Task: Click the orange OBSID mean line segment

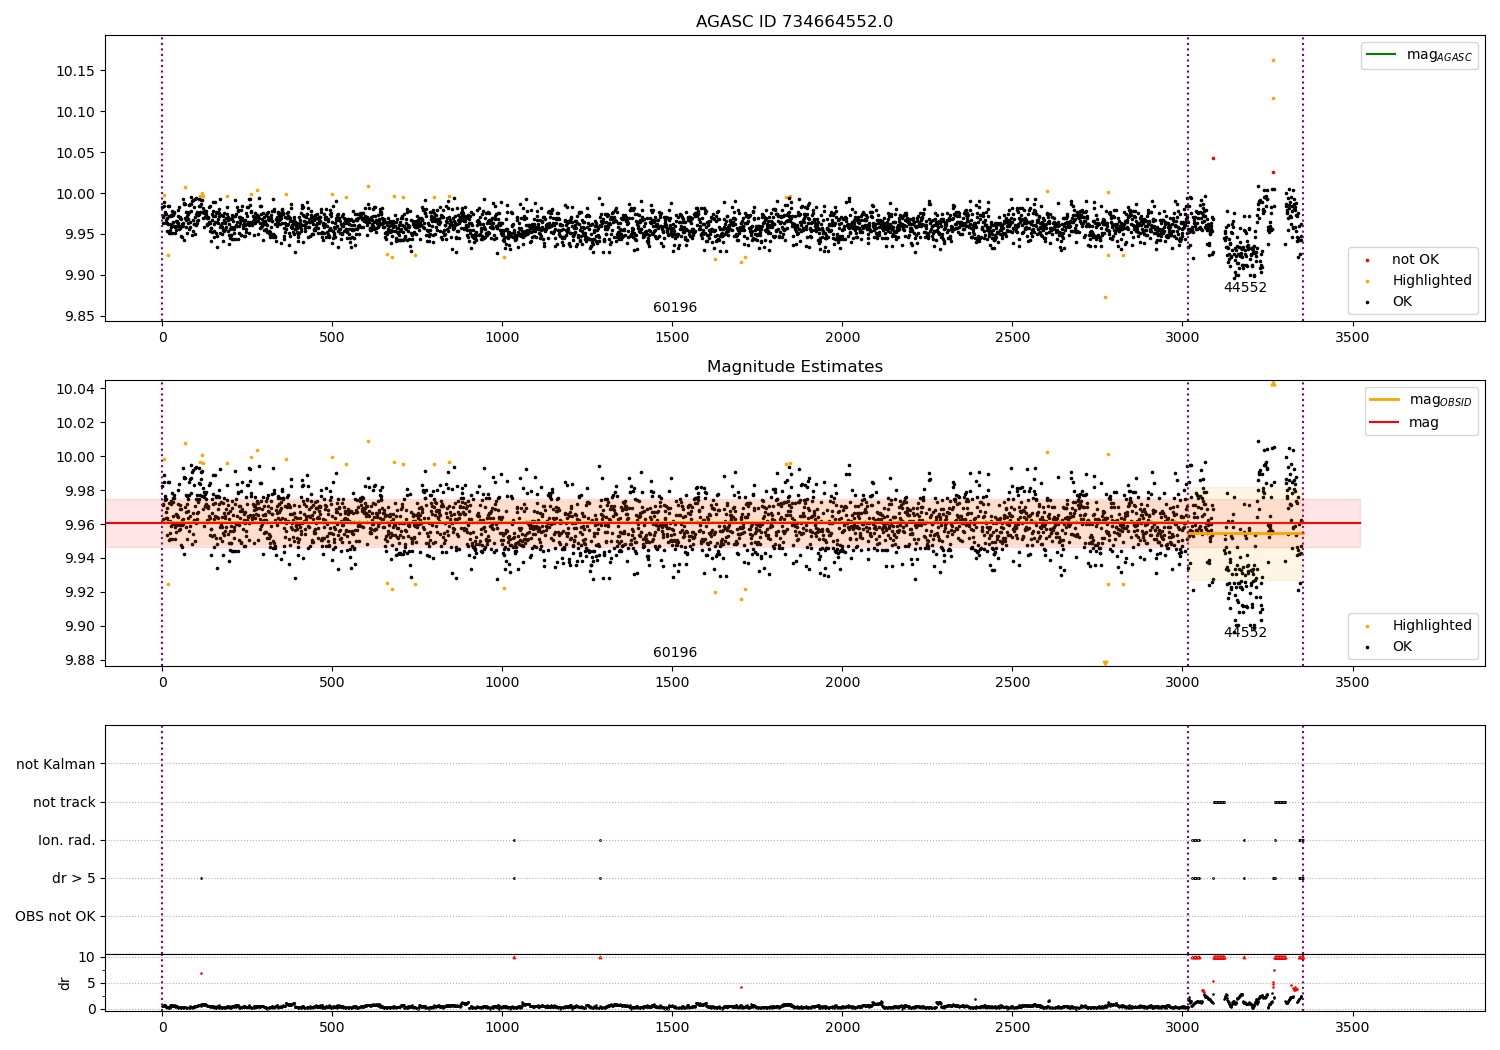Action: tap(1245, 534)
